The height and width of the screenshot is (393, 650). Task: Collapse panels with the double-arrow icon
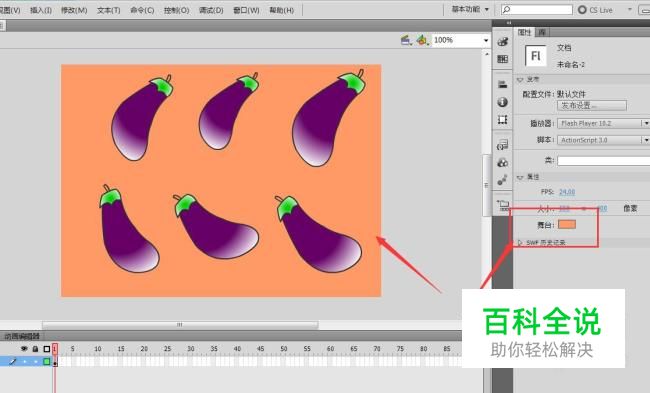coord(509,23)
